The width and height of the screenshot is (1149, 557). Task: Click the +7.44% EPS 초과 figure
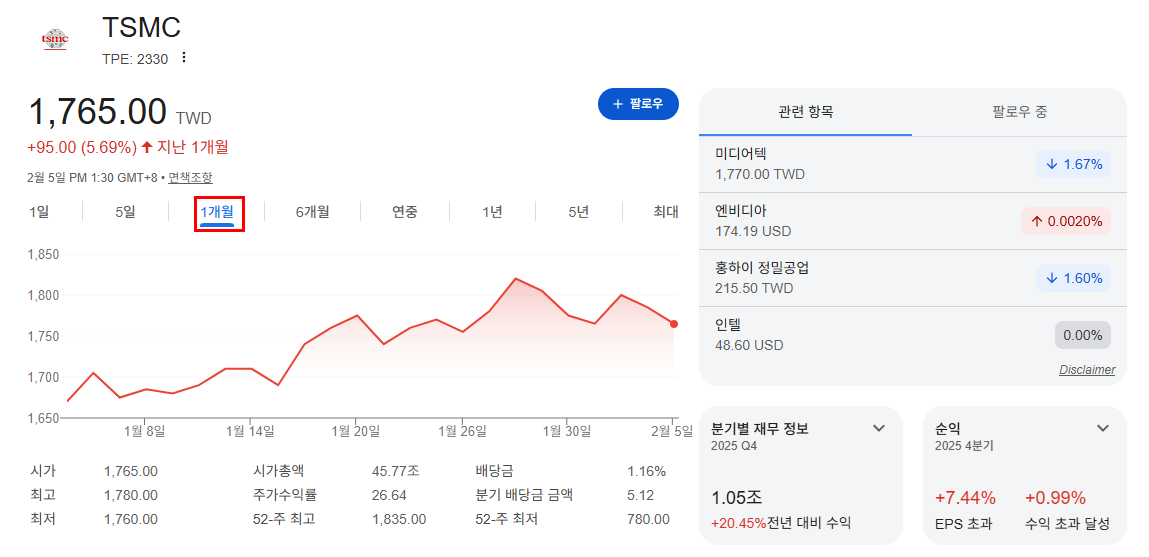[965, 498]
